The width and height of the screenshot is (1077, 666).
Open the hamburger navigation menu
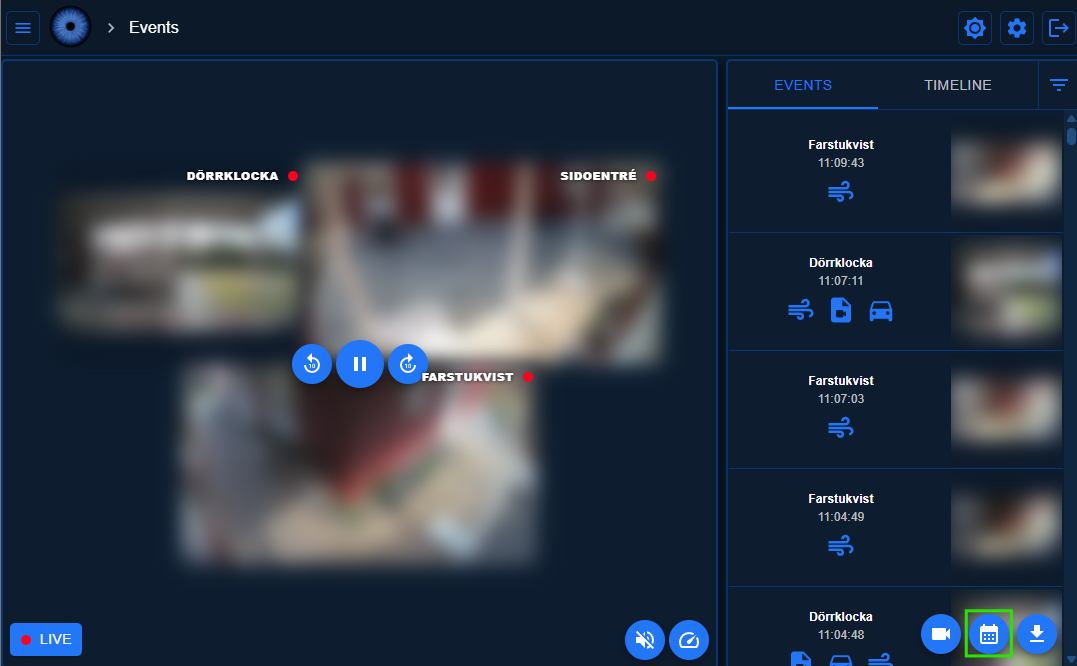click(x=23, y=28)
